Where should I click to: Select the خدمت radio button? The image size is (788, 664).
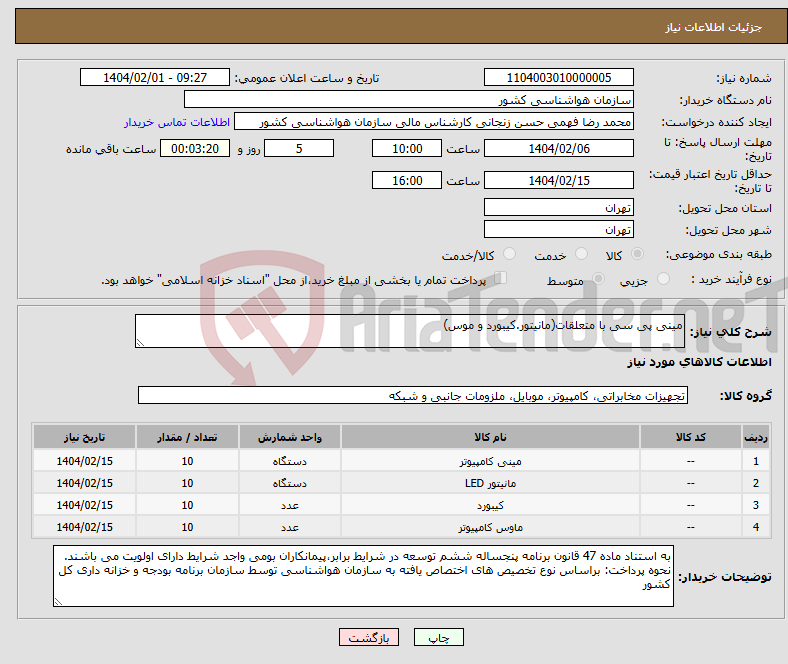click(x=581, y=254)
